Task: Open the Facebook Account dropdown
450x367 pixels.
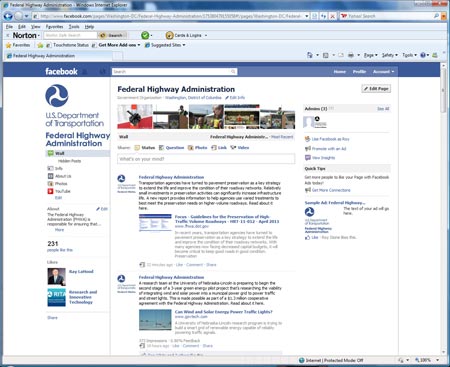Action: click(x=383, y=71)
